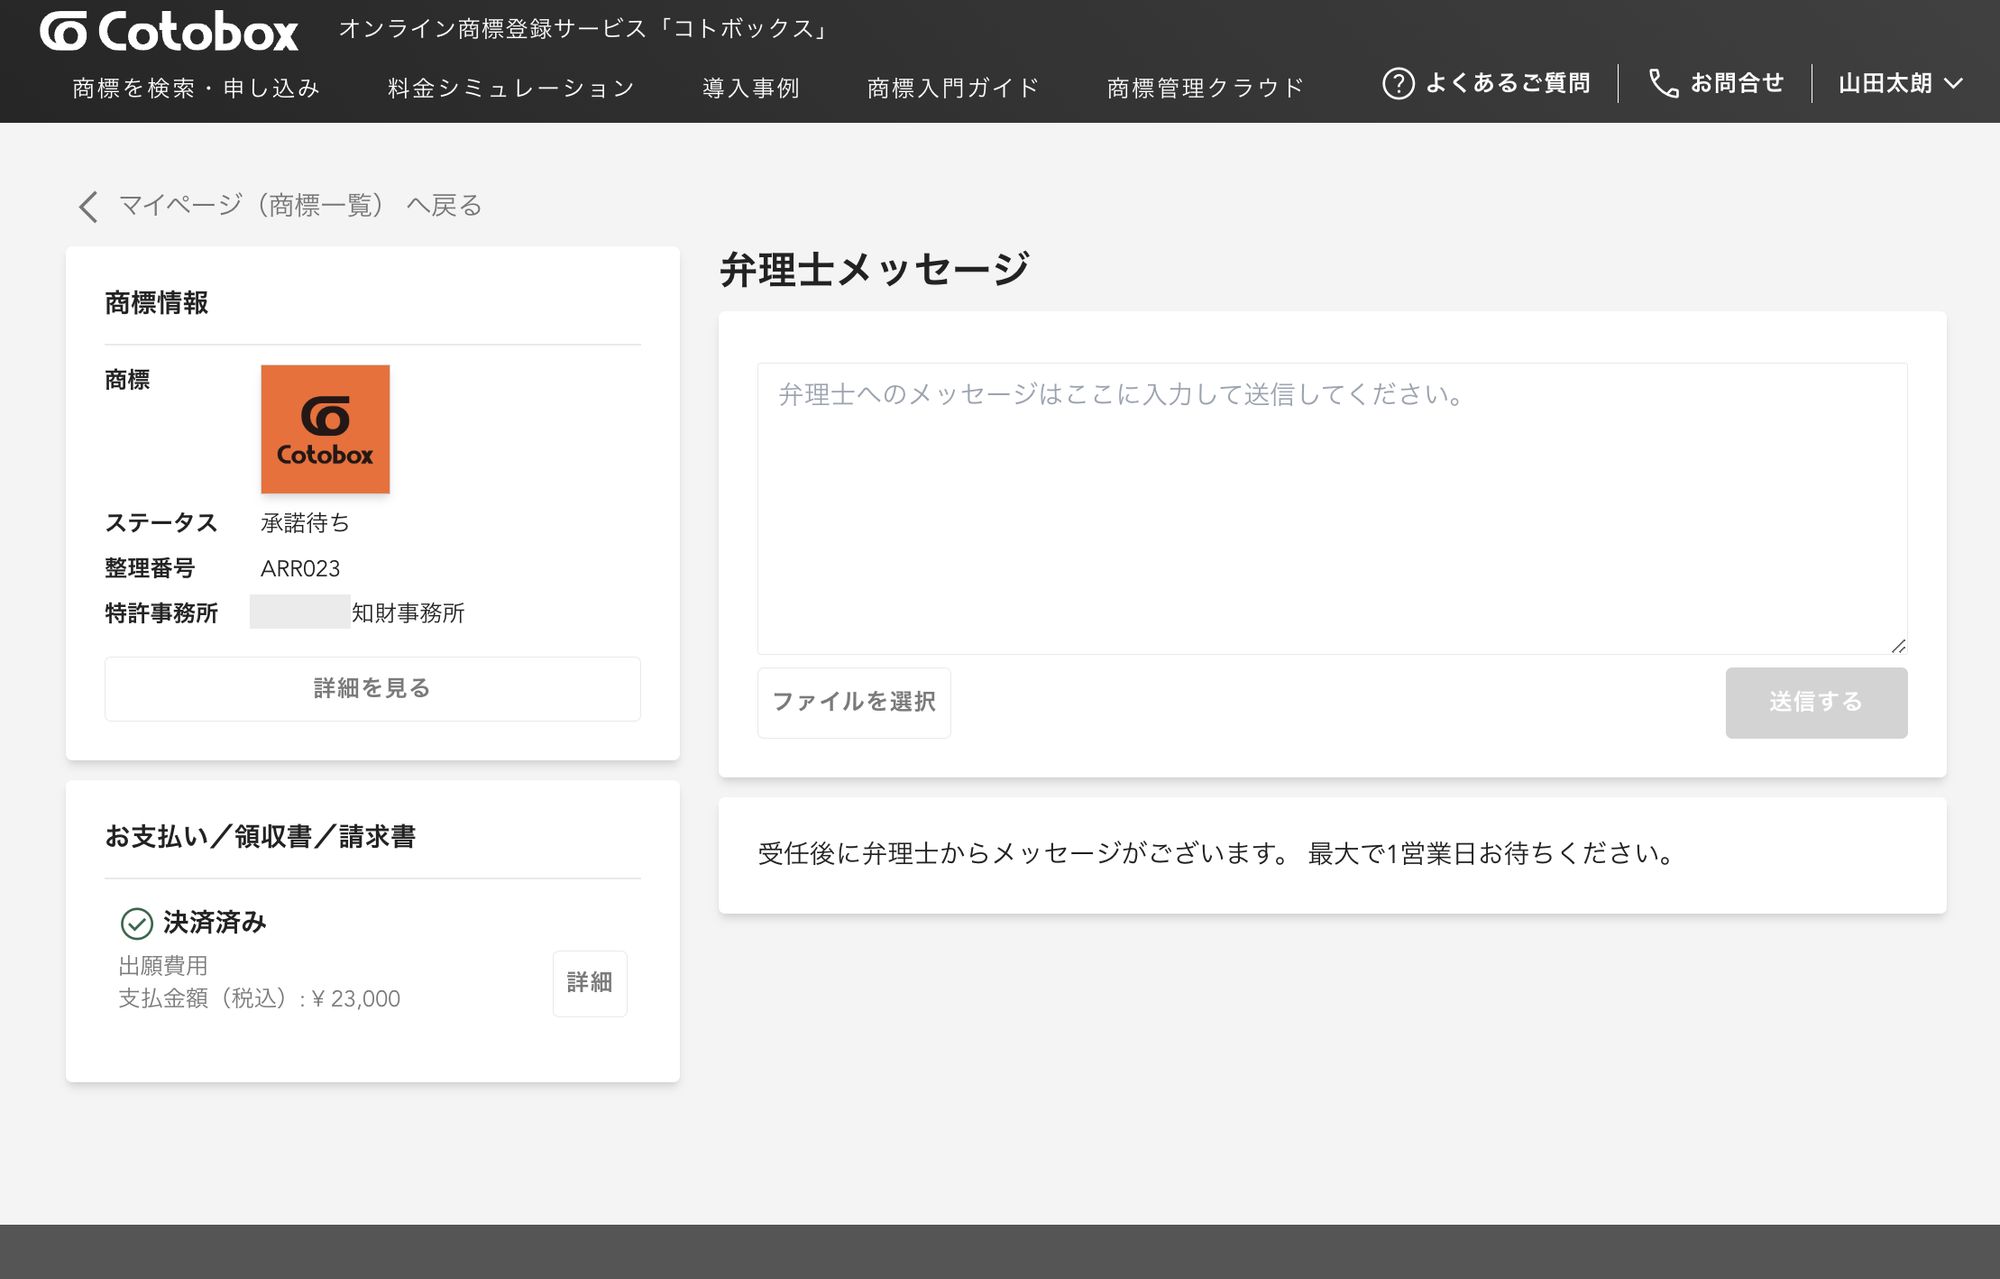This screenshot has width=2000, height=1279.
Task: Open 商標入門ガイド menu item
Action: (953, 88)
